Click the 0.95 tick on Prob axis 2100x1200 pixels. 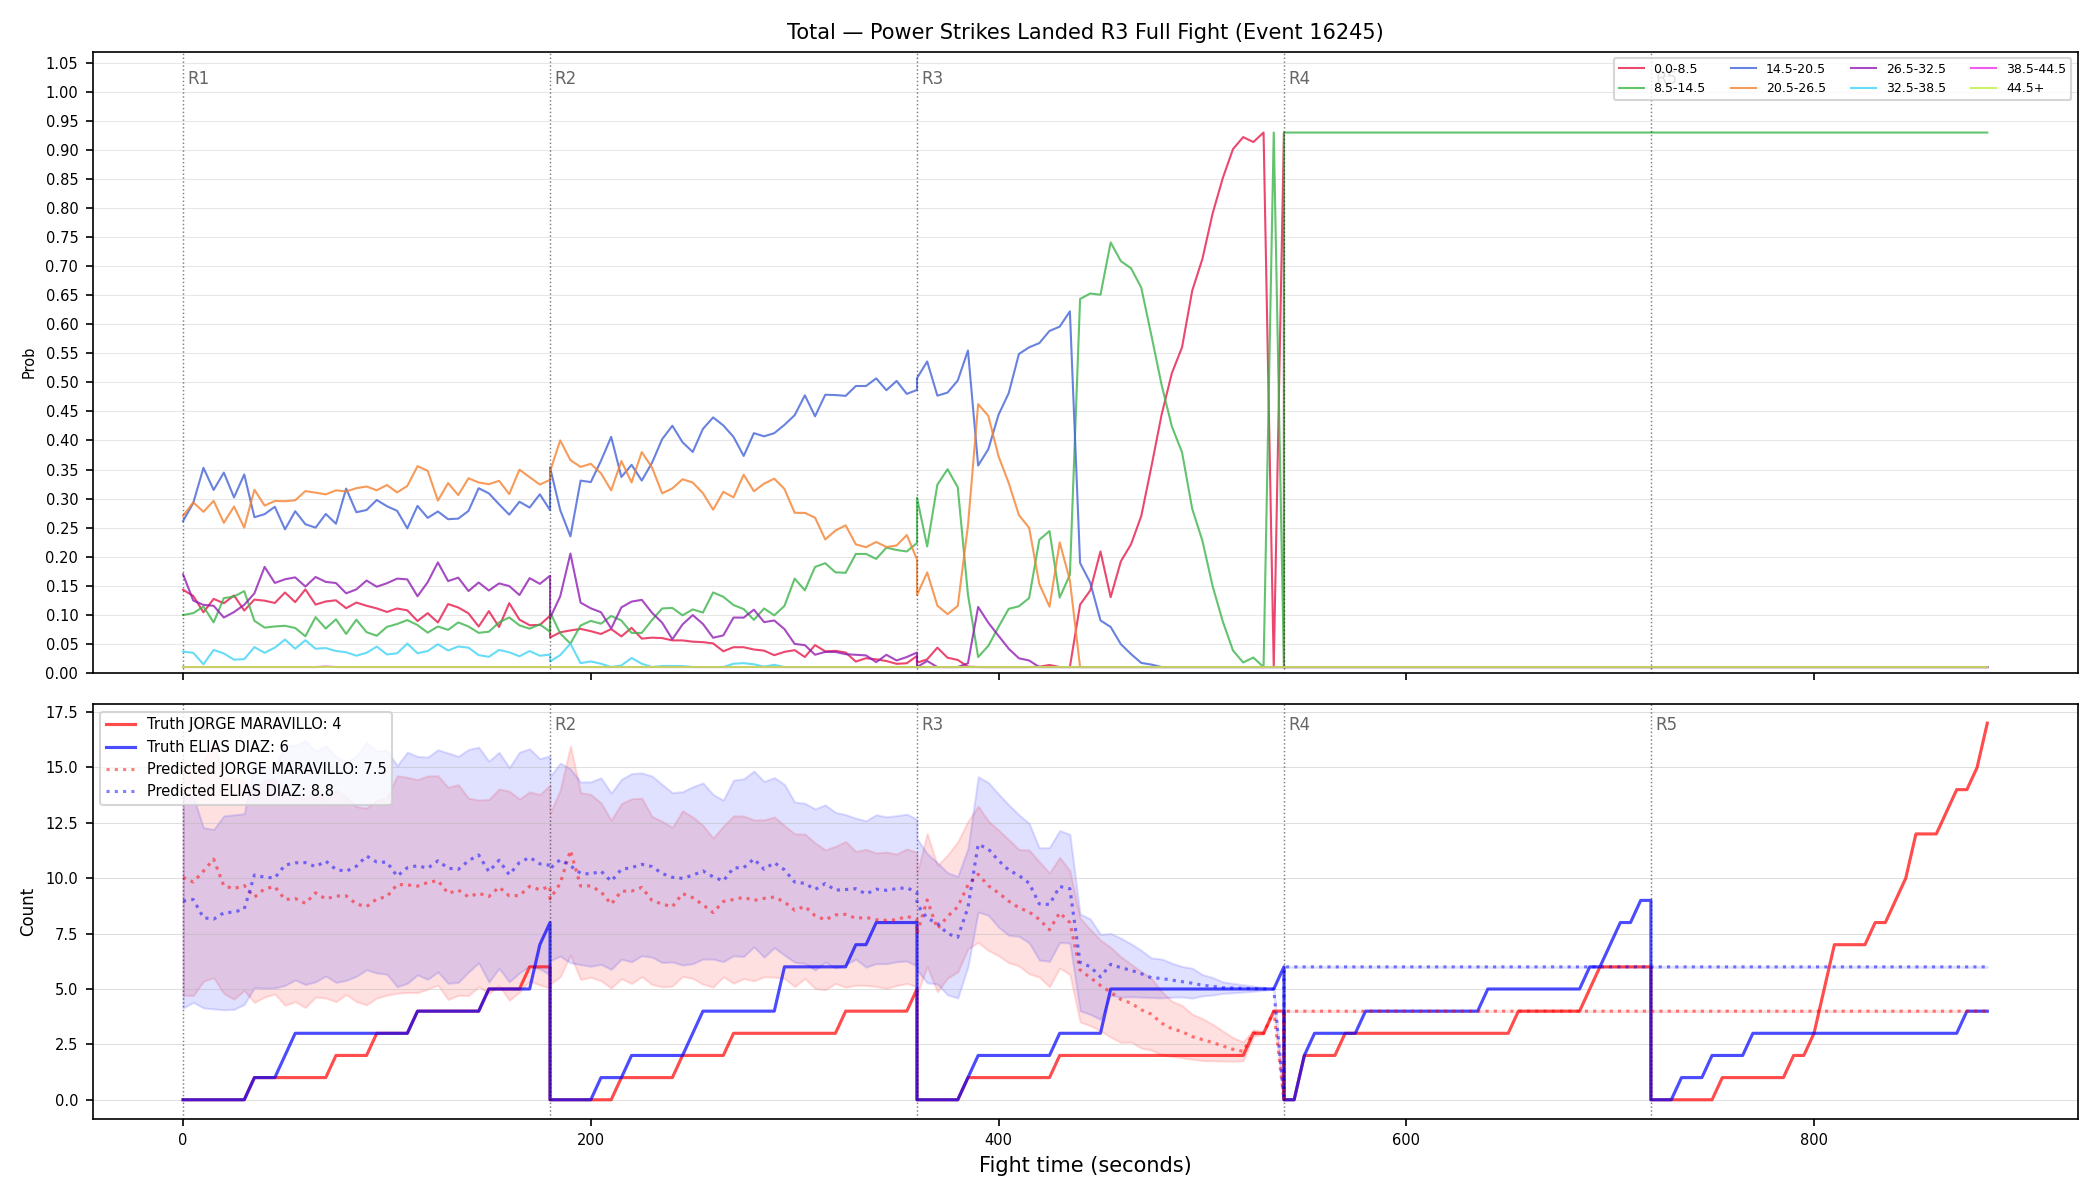tap(62, 121)
